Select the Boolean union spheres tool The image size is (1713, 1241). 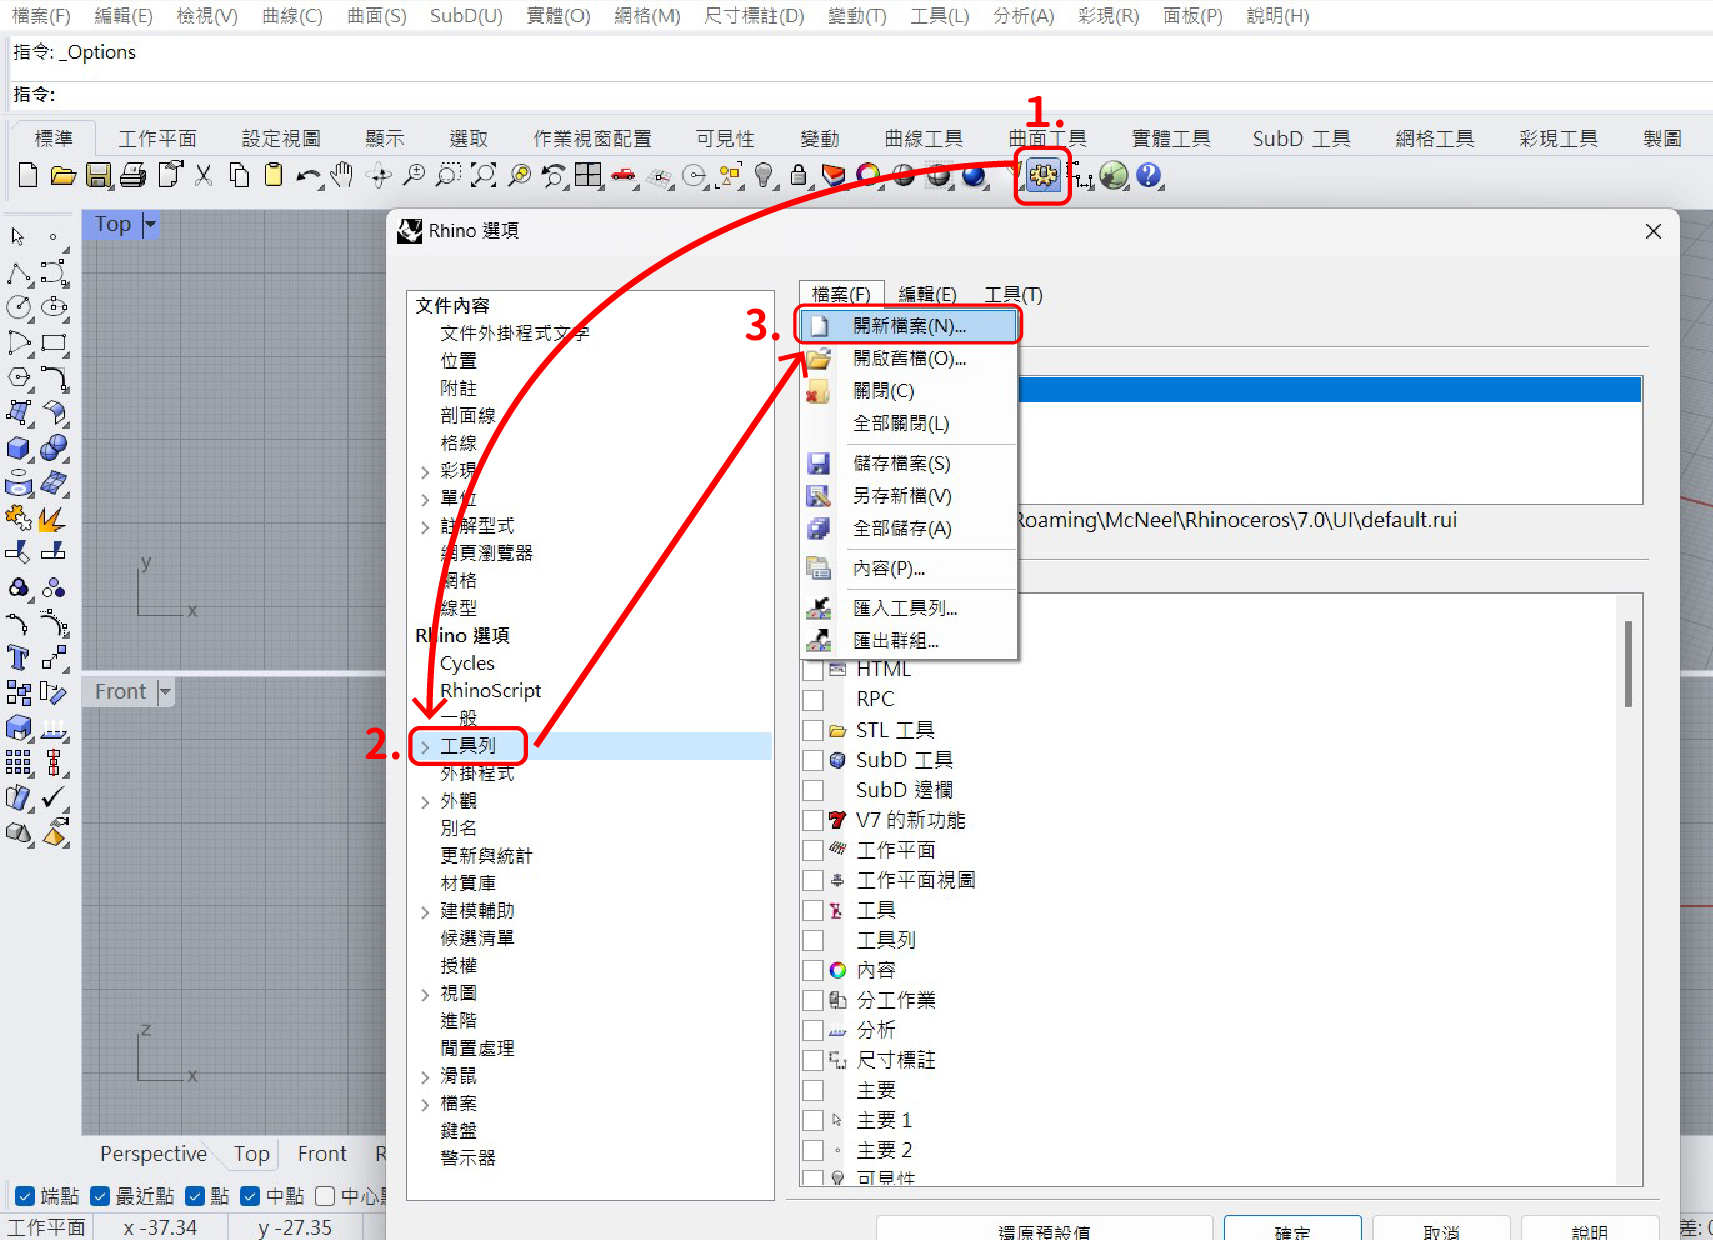coord(54,448)
